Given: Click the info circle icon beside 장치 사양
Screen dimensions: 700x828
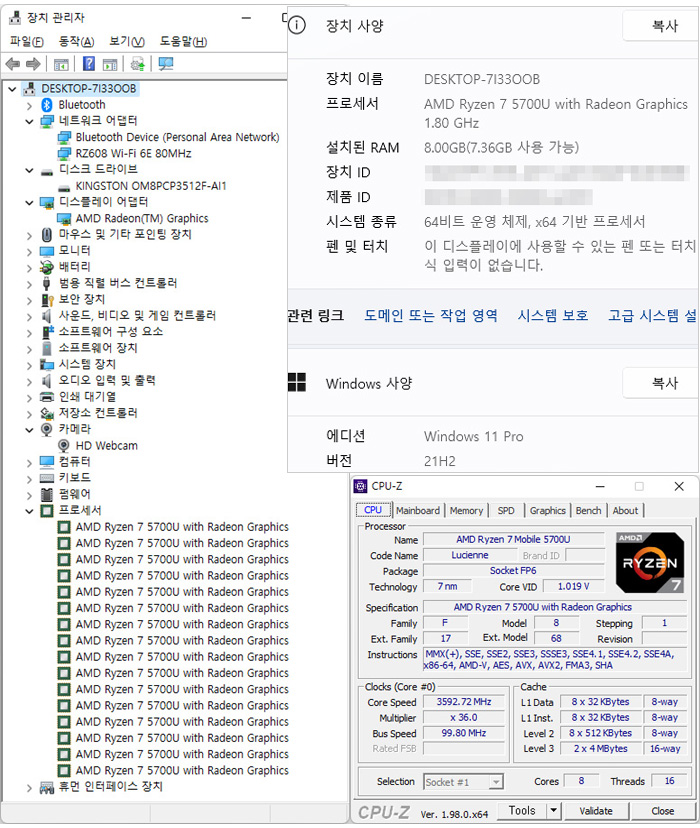Looking at the screenshot, I should coord(297,25).
